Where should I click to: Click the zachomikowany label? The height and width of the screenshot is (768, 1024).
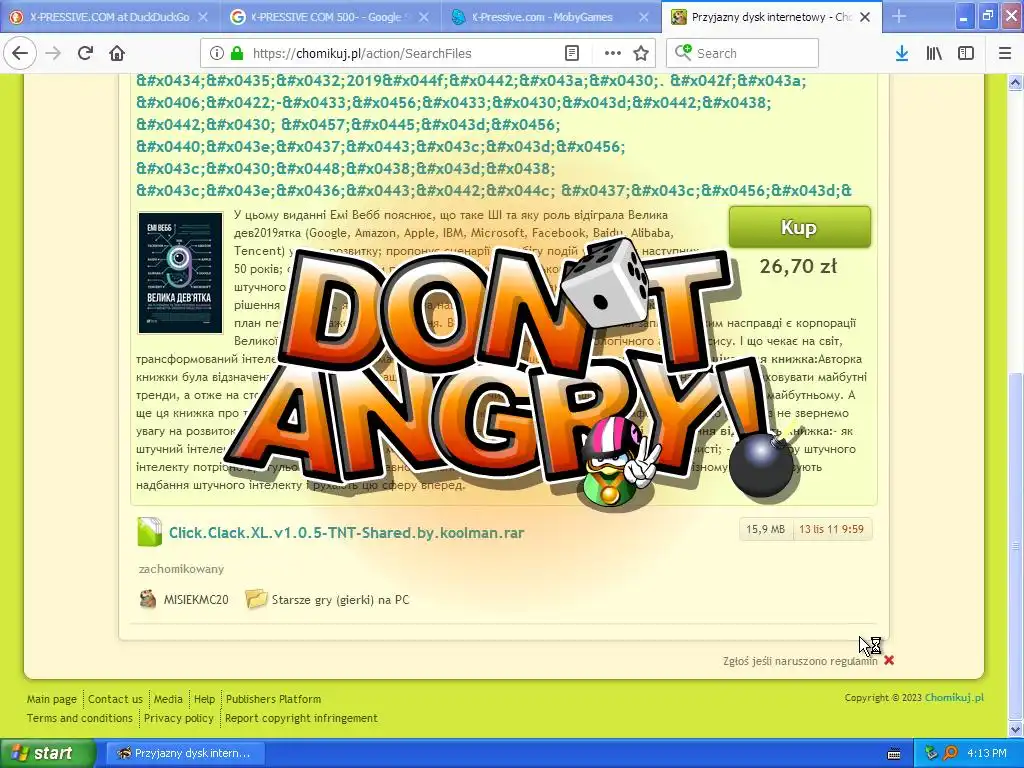click(181, 569)
